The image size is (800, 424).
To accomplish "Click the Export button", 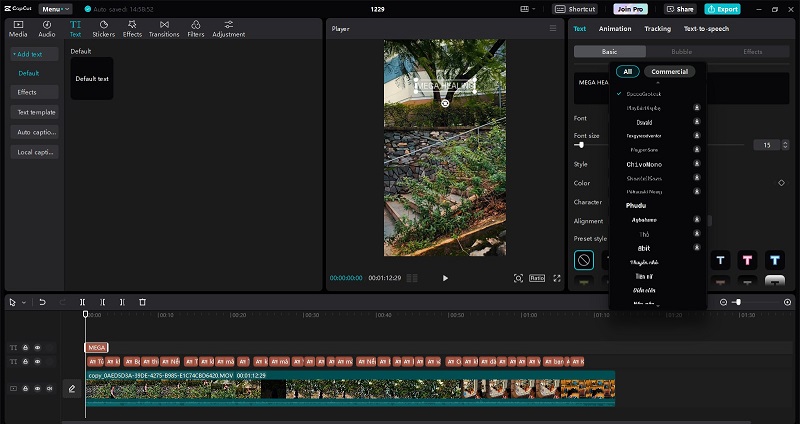I will (723, 9).
